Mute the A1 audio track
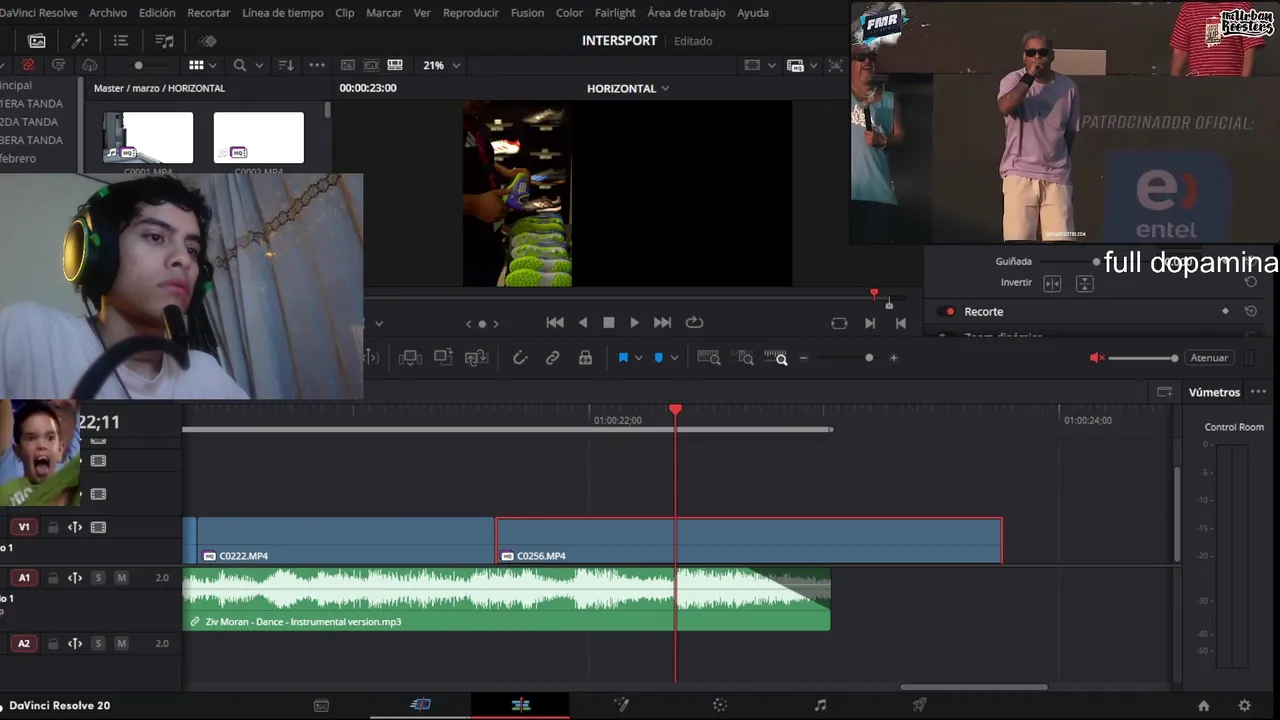Image resolution: width=1280 pixels, height=720 pixels. click(122, 578)
